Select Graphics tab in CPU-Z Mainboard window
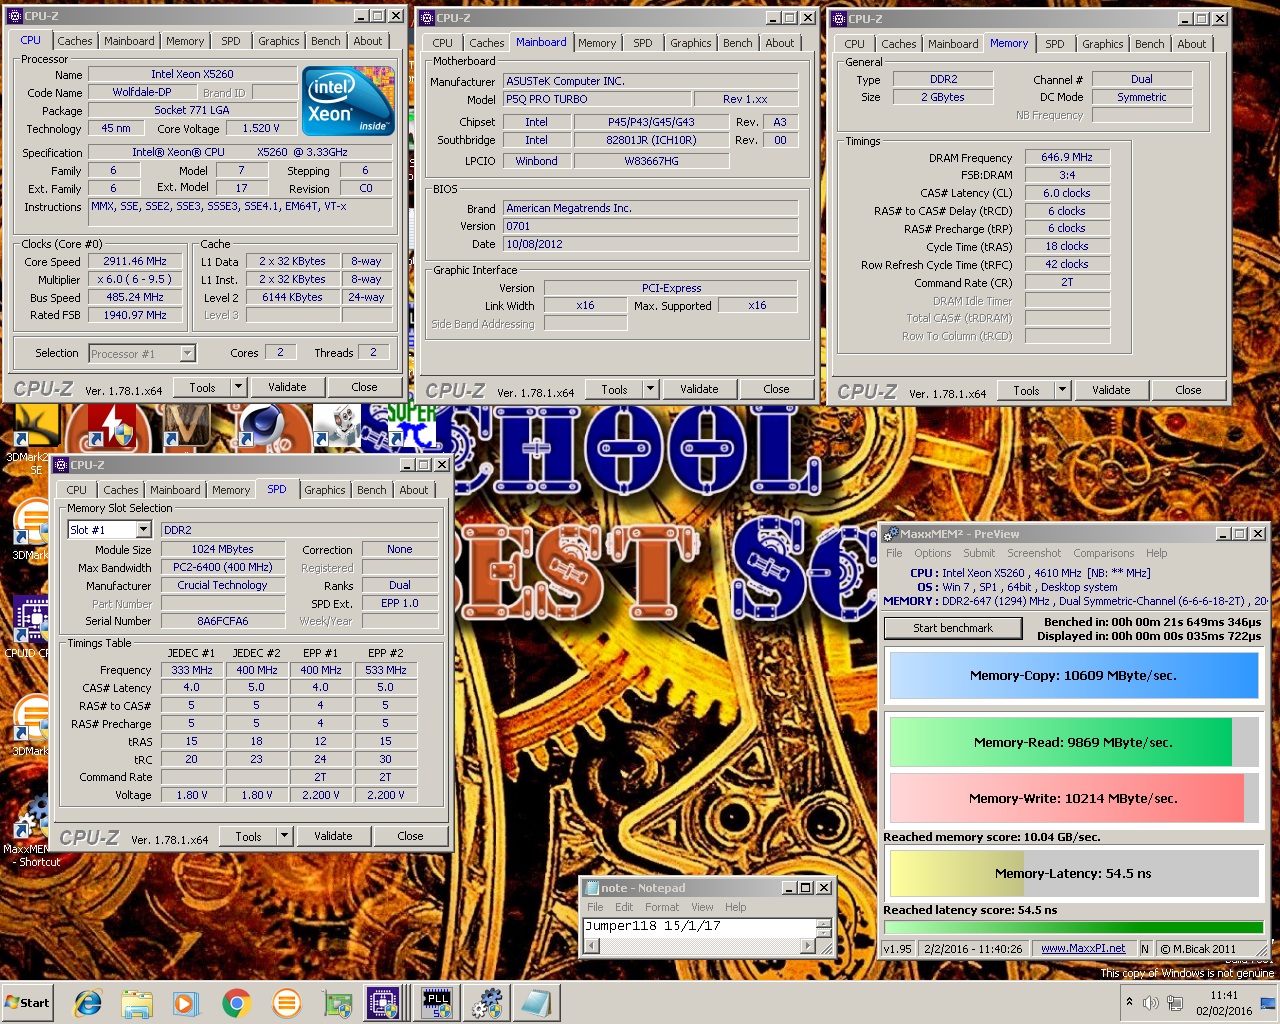This screenshot has width=1280, height=1024. click(x=691, y=43)
